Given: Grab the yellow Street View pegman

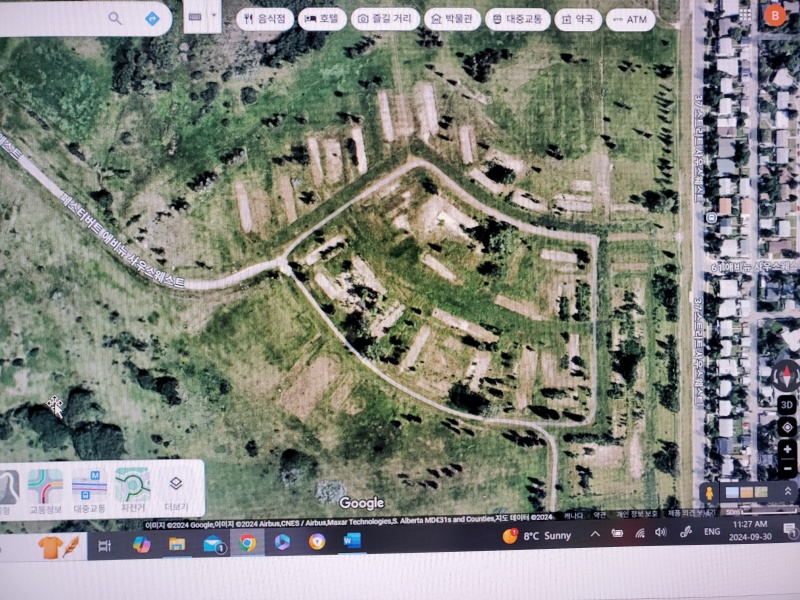Looking at the screenshot, I should coord(708,493).
